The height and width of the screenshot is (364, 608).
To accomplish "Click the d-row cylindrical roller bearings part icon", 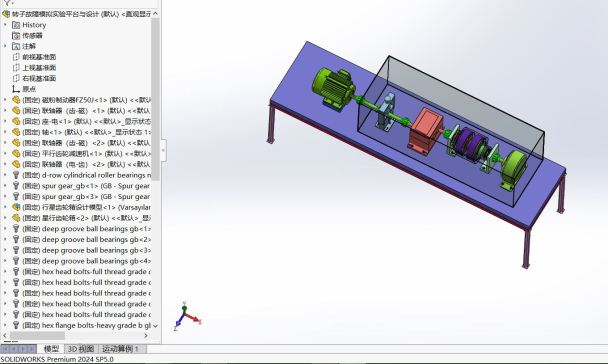I will point(16,175).
